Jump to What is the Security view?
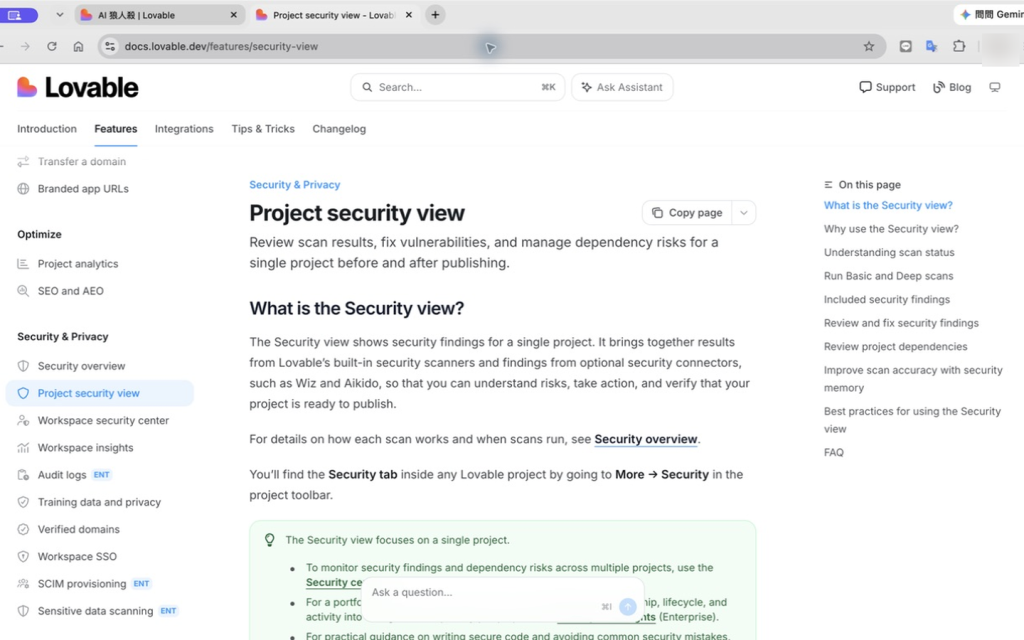Viewport: 1024px width, 640px height. tap(888, 205)
